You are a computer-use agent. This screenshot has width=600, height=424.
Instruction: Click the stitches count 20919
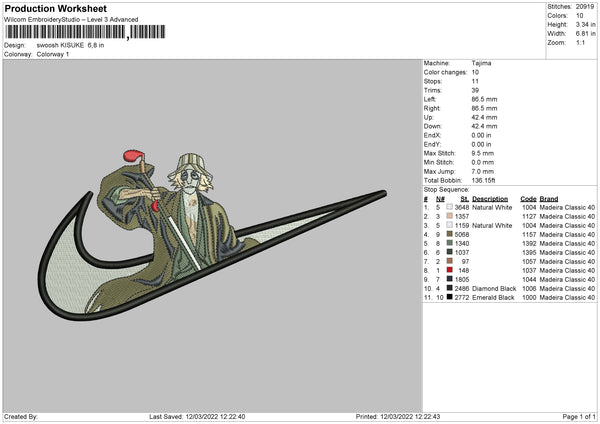585,7
